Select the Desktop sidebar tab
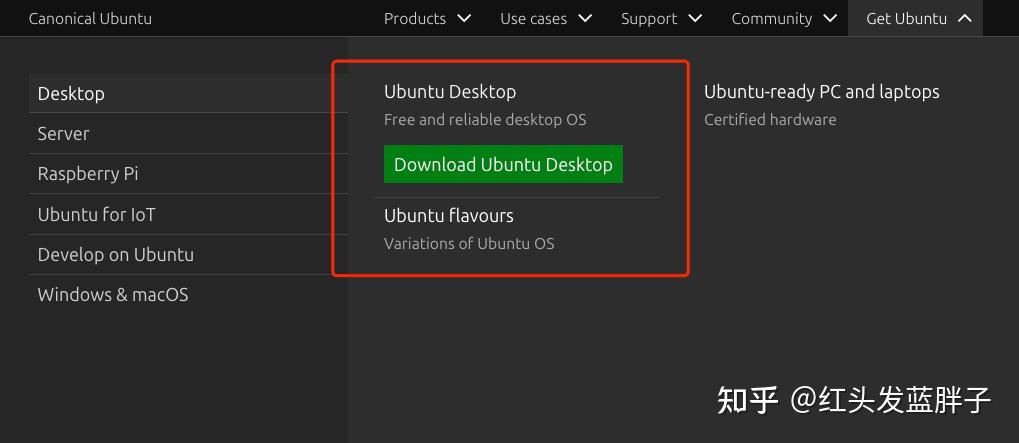This screenshot has height=443, width=1019. (x=71, y=94)
